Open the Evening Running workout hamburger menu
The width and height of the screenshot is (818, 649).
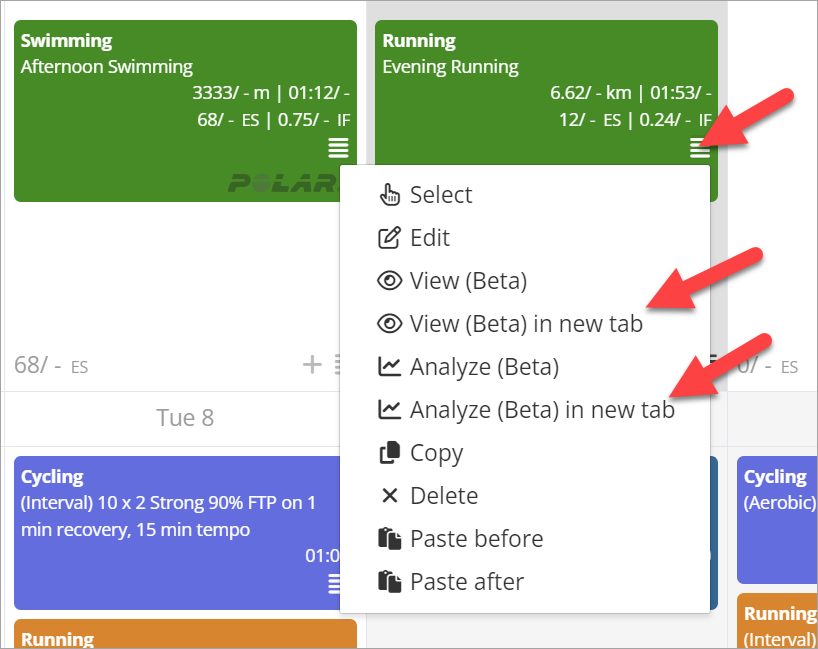700,148
